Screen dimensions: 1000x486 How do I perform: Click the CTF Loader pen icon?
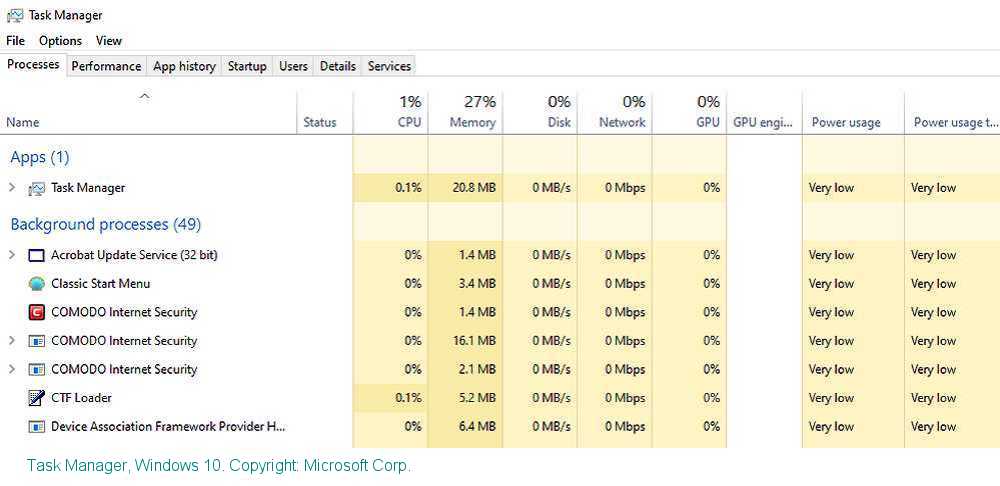pos(36,398)
